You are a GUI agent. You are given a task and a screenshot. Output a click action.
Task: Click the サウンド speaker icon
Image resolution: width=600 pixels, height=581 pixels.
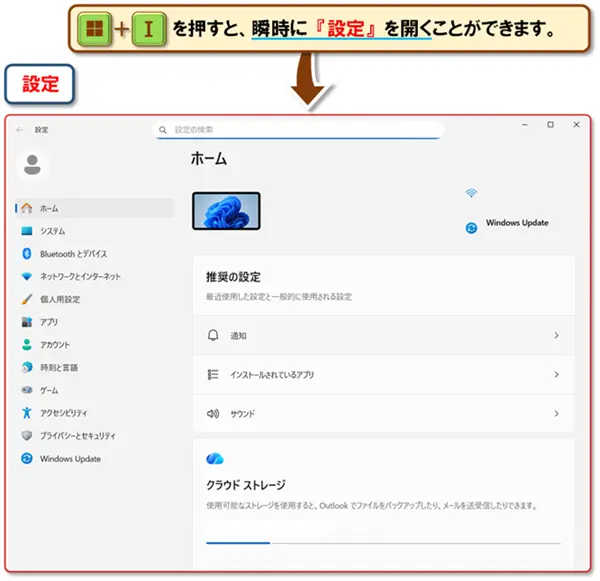pyautogui.click(x=213, y=413)
